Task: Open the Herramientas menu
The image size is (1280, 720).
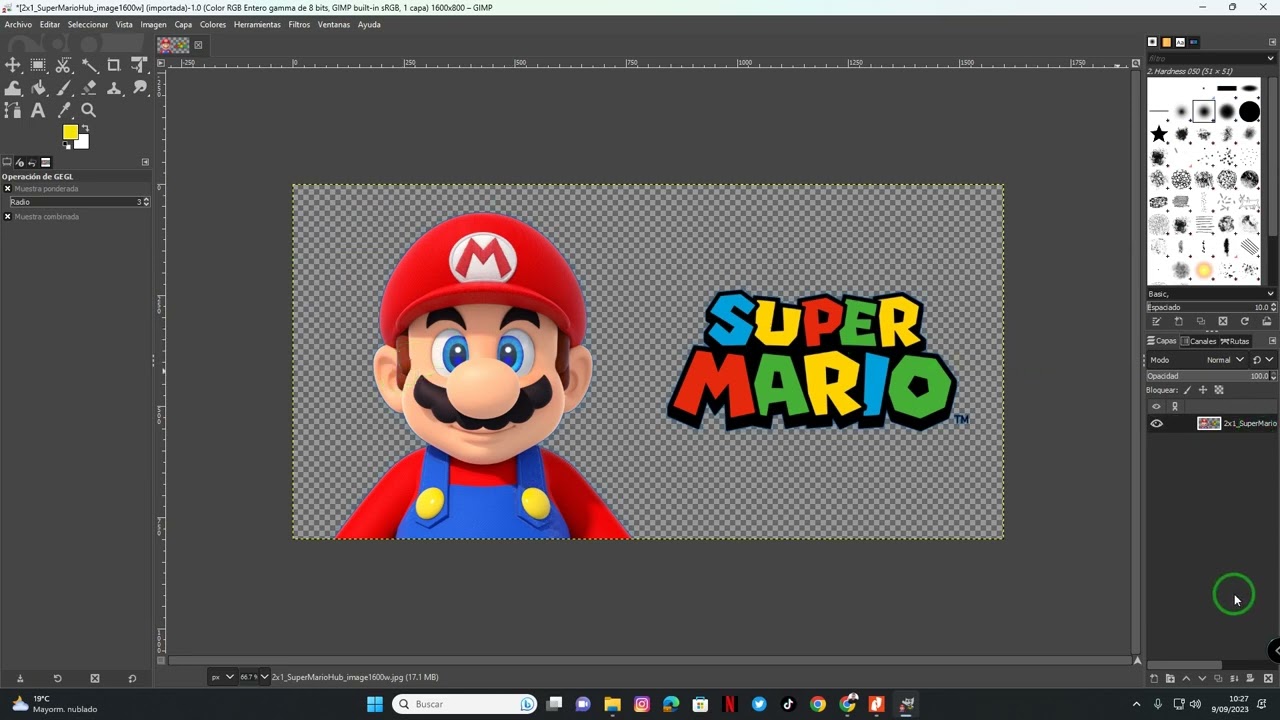Action: pos(257,24)
